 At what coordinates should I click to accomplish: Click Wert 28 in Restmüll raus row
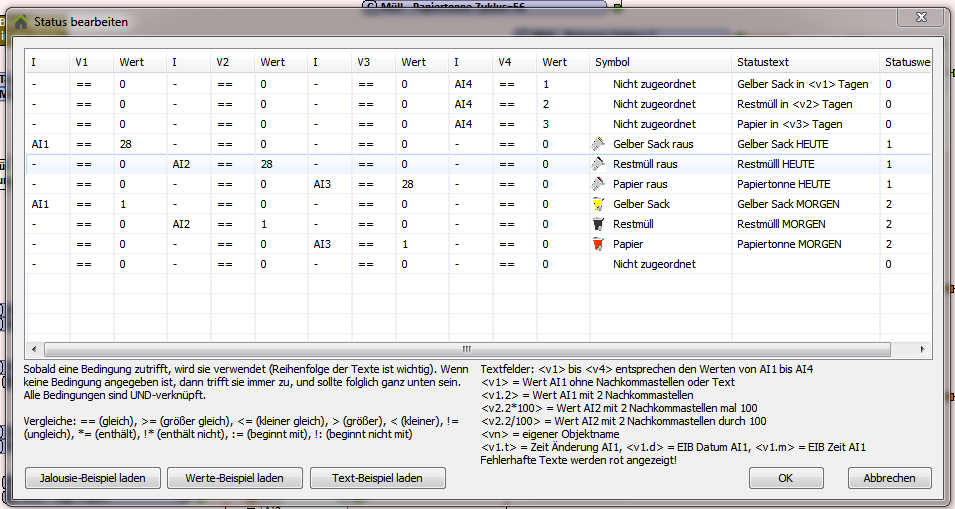281,164
